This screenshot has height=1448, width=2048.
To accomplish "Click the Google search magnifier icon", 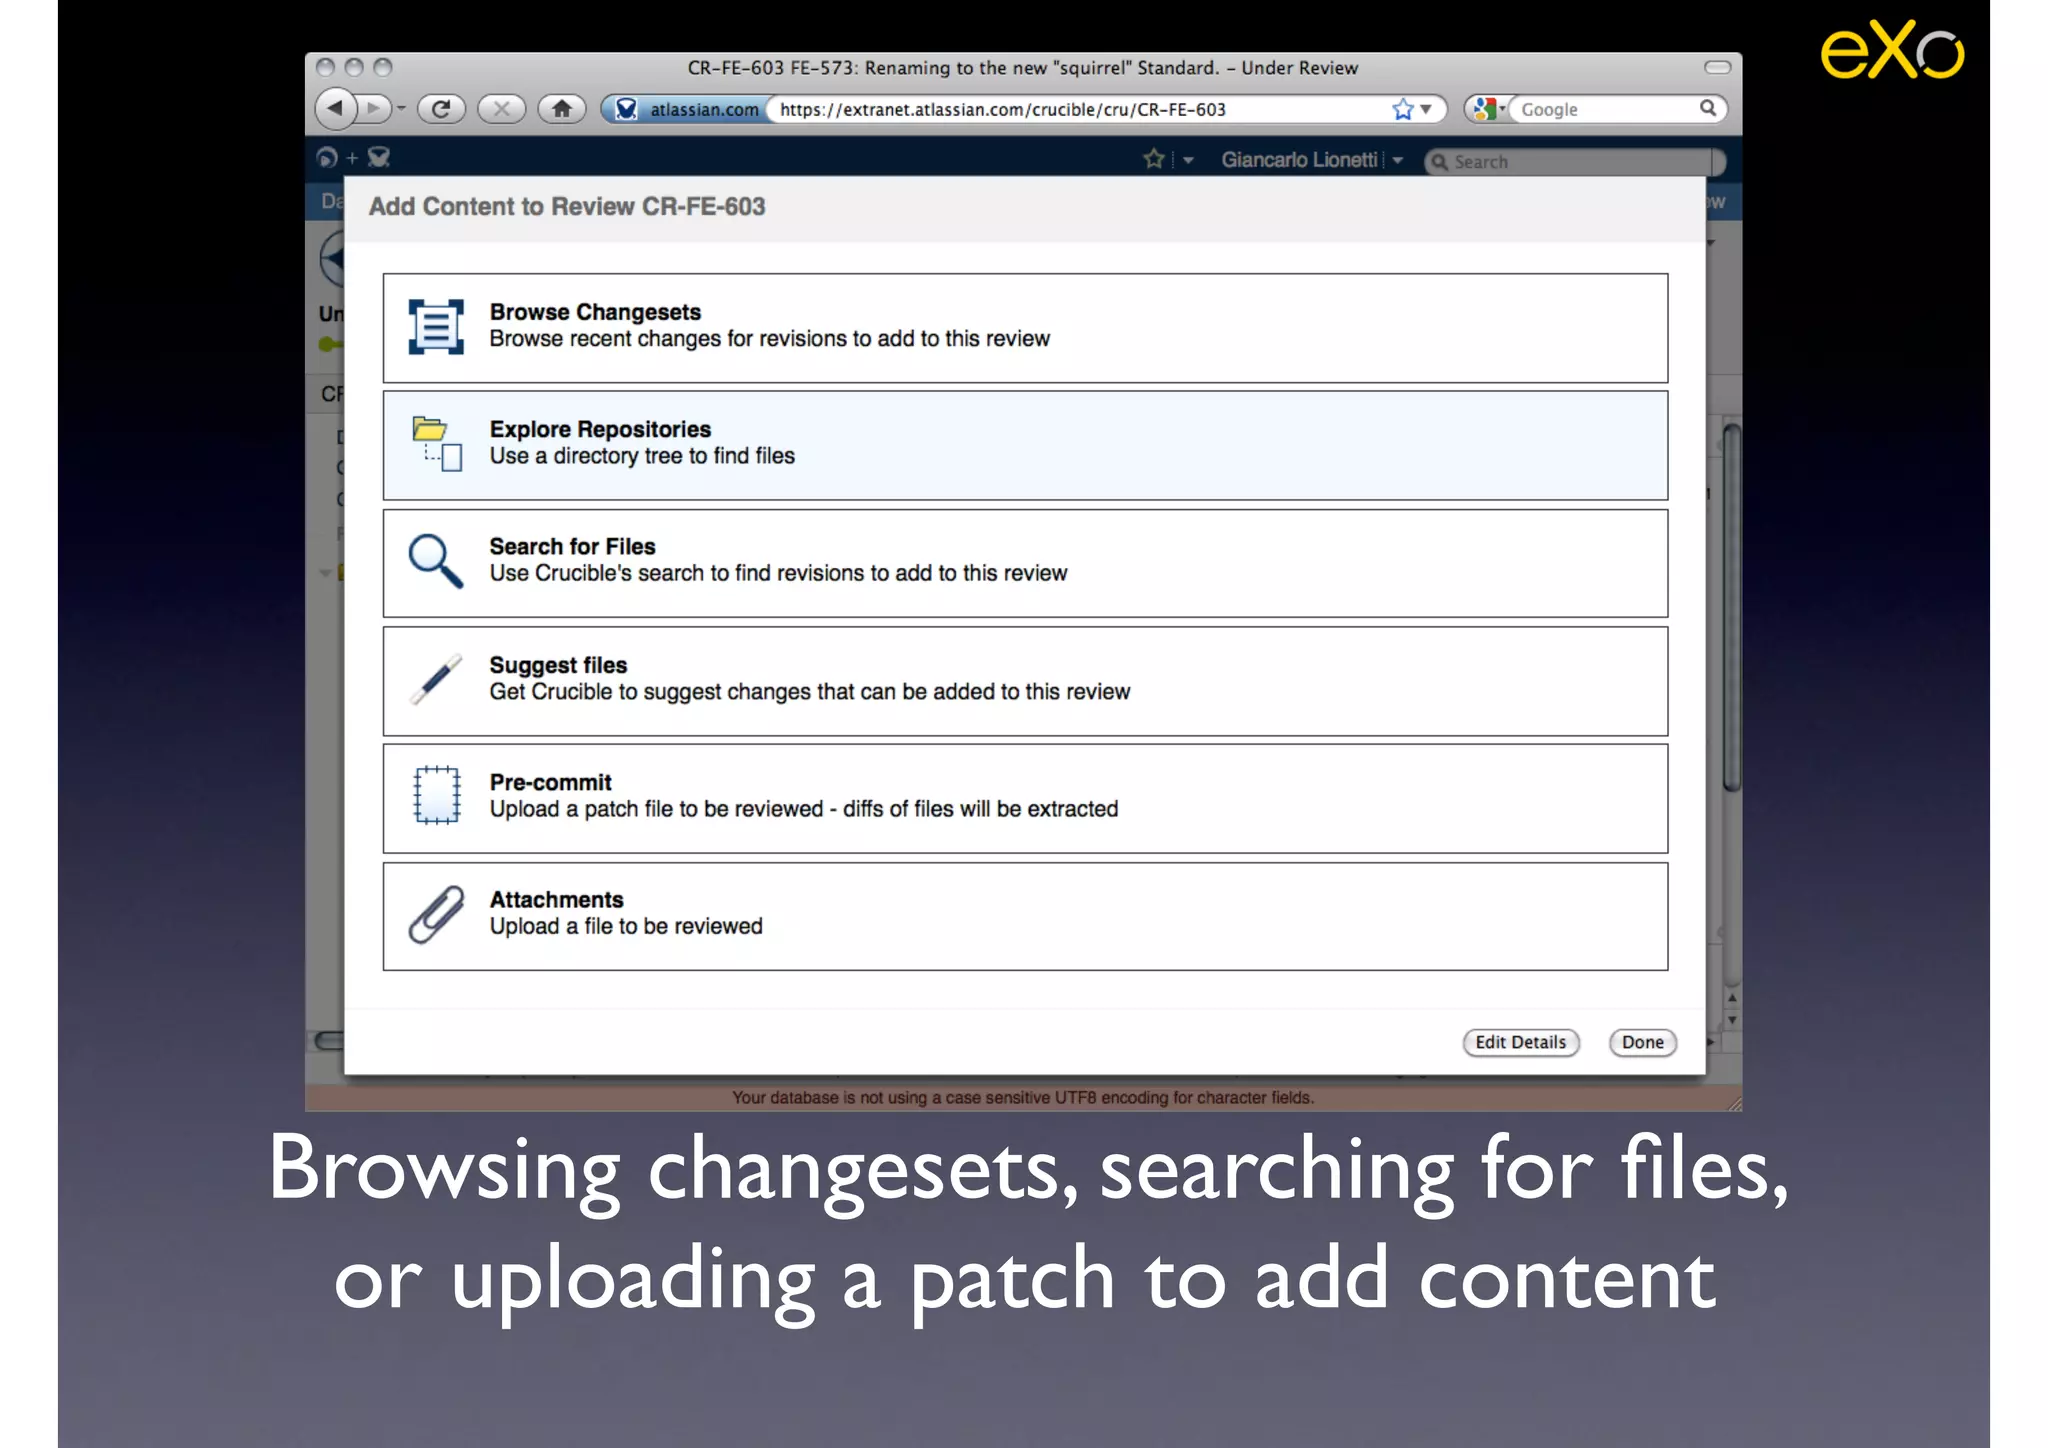I will point(1707,108).
